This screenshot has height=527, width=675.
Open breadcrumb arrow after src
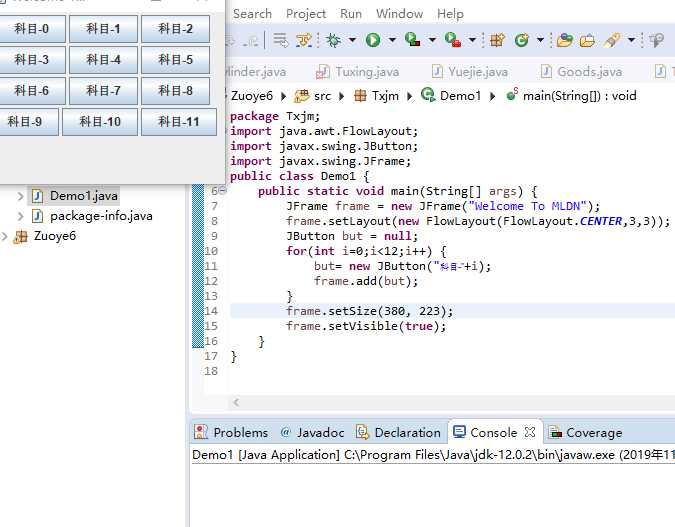pos(341,96)
